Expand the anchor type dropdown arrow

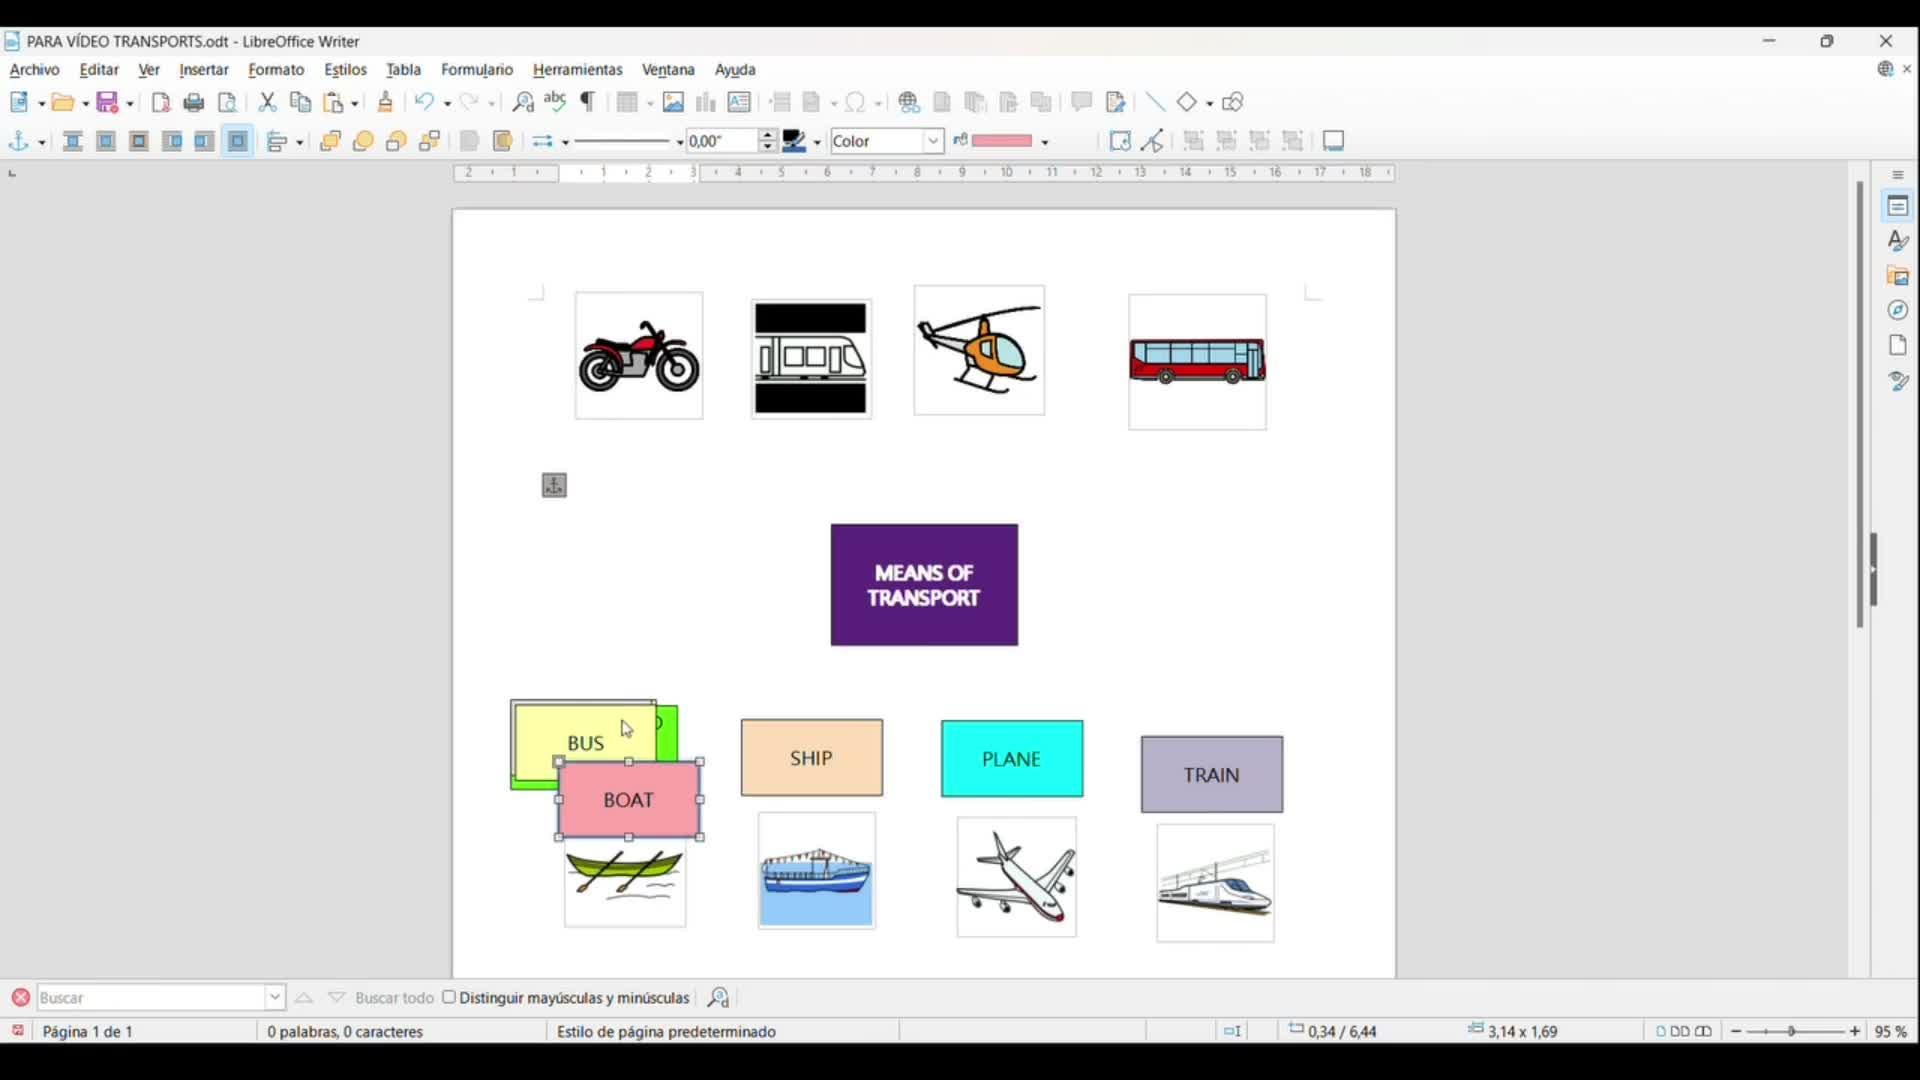[42, 143]
